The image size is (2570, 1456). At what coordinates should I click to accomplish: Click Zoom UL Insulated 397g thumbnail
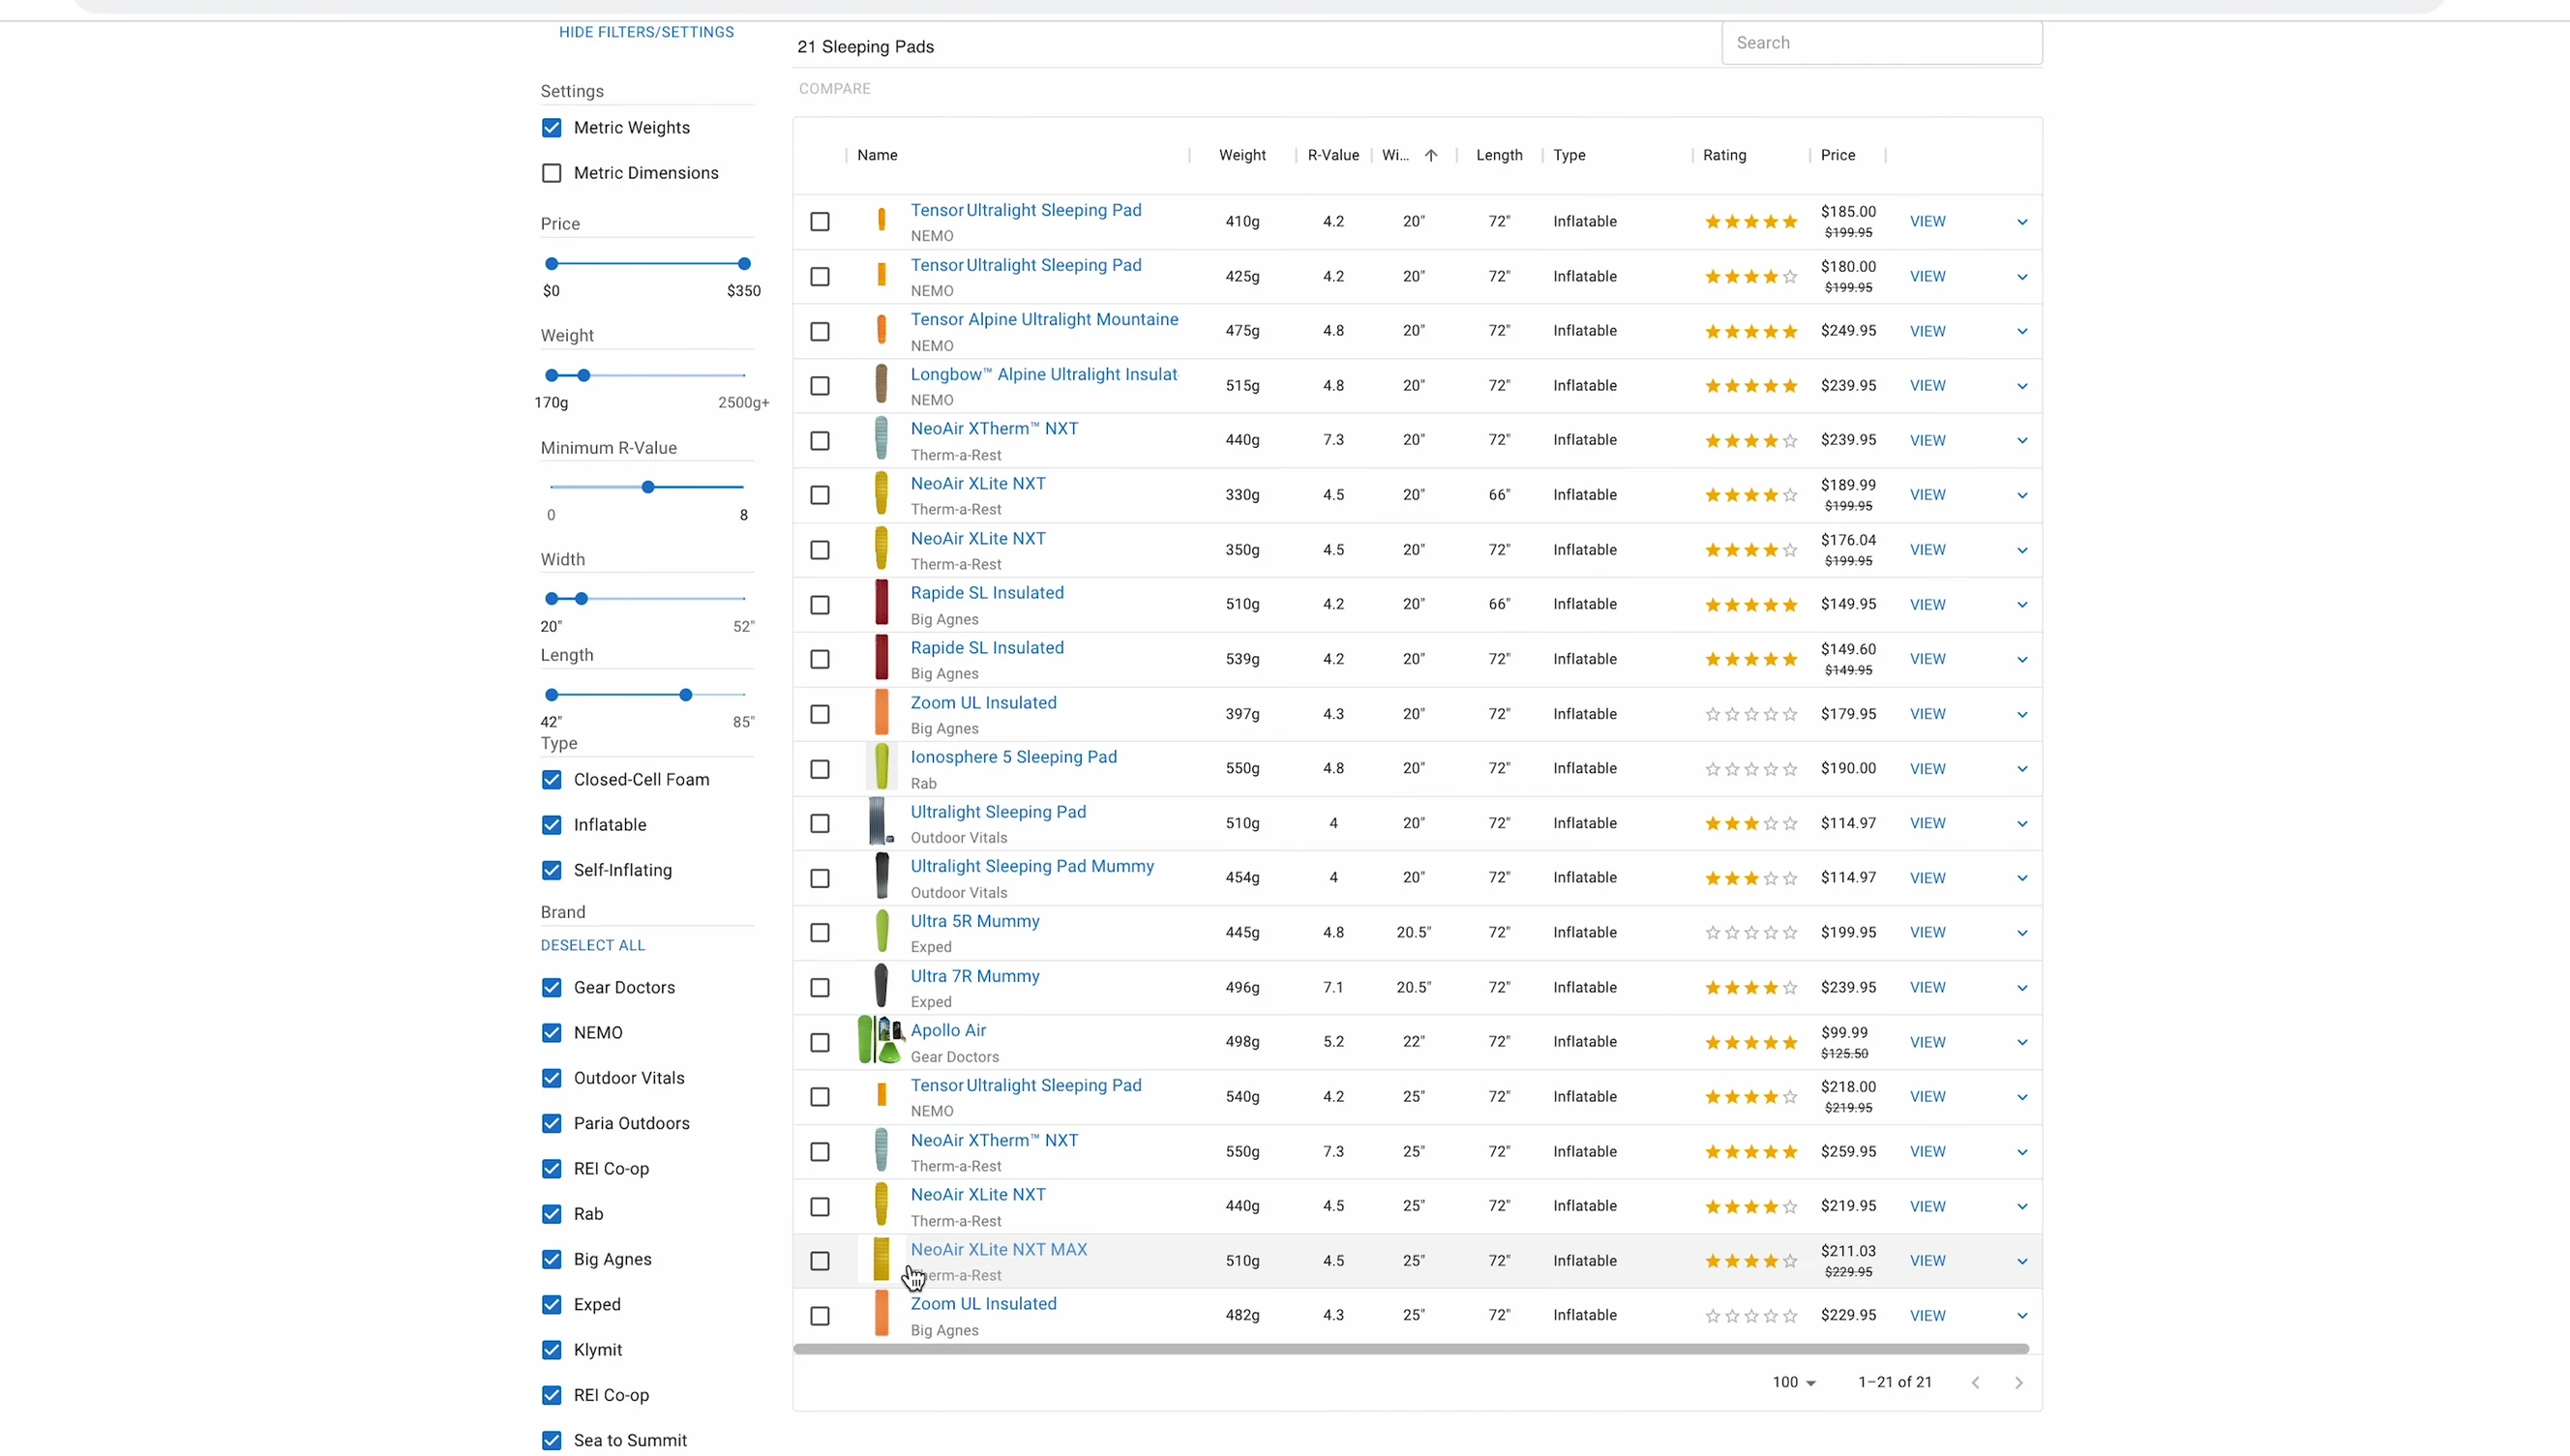point(881,713)
